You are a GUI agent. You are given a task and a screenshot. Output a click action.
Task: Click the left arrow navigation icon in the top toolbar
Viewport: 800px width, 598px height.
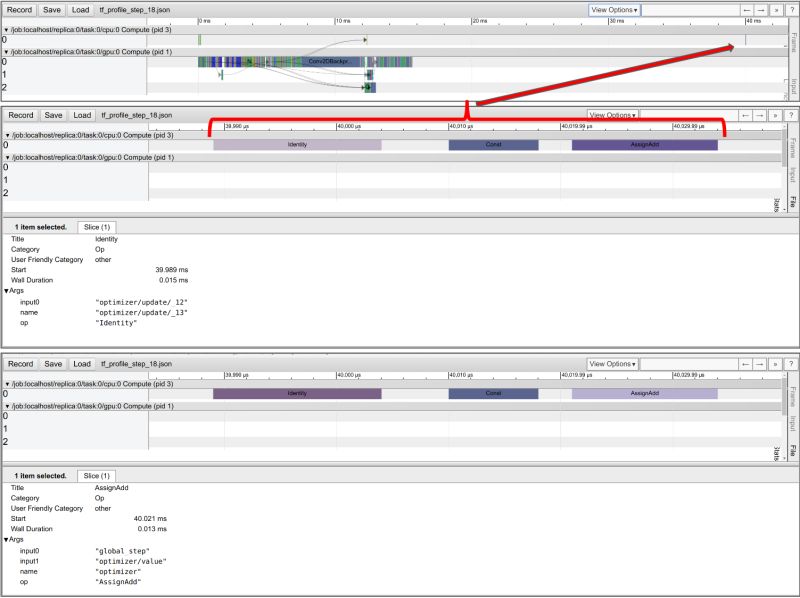click(746, 10)
